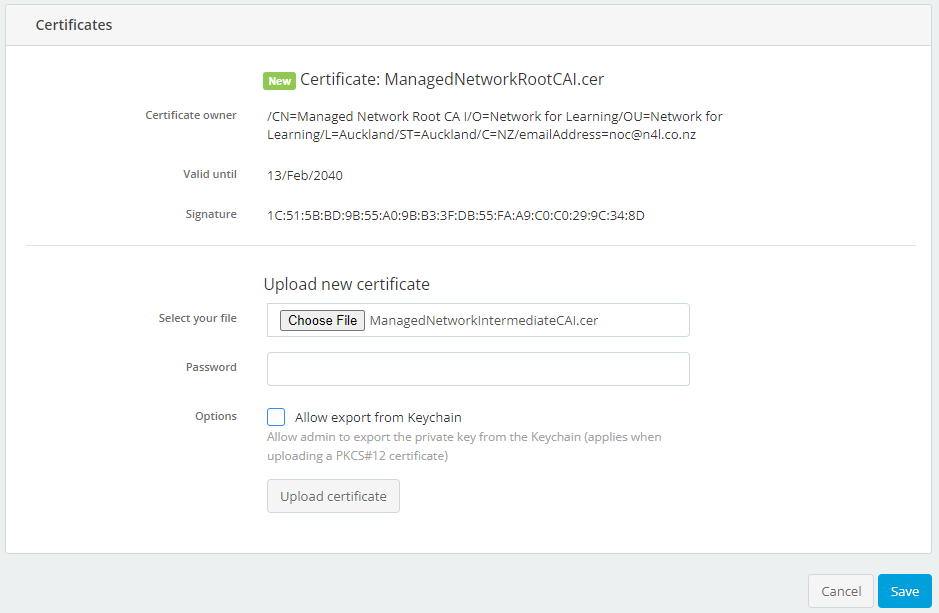Image resolution: width=939 pixels, height=613 pixels.
Task: Click the Certificates panel header
Action: (x=73, y=24)
